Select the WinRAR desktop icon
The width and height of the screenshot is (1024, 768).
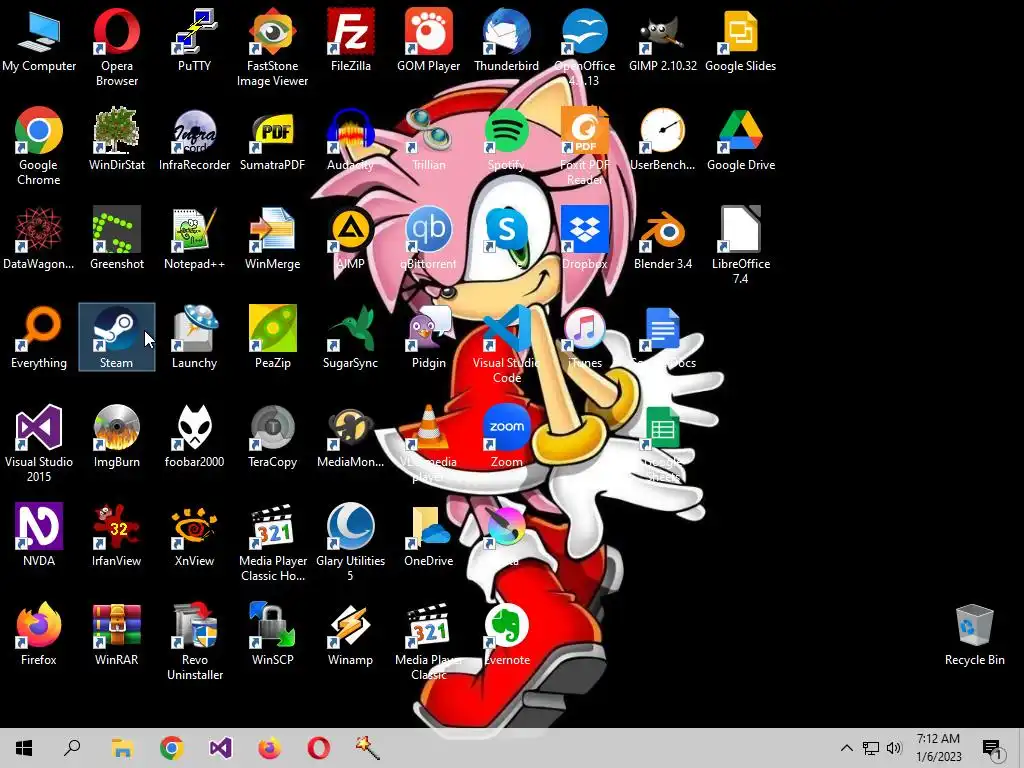116,626
